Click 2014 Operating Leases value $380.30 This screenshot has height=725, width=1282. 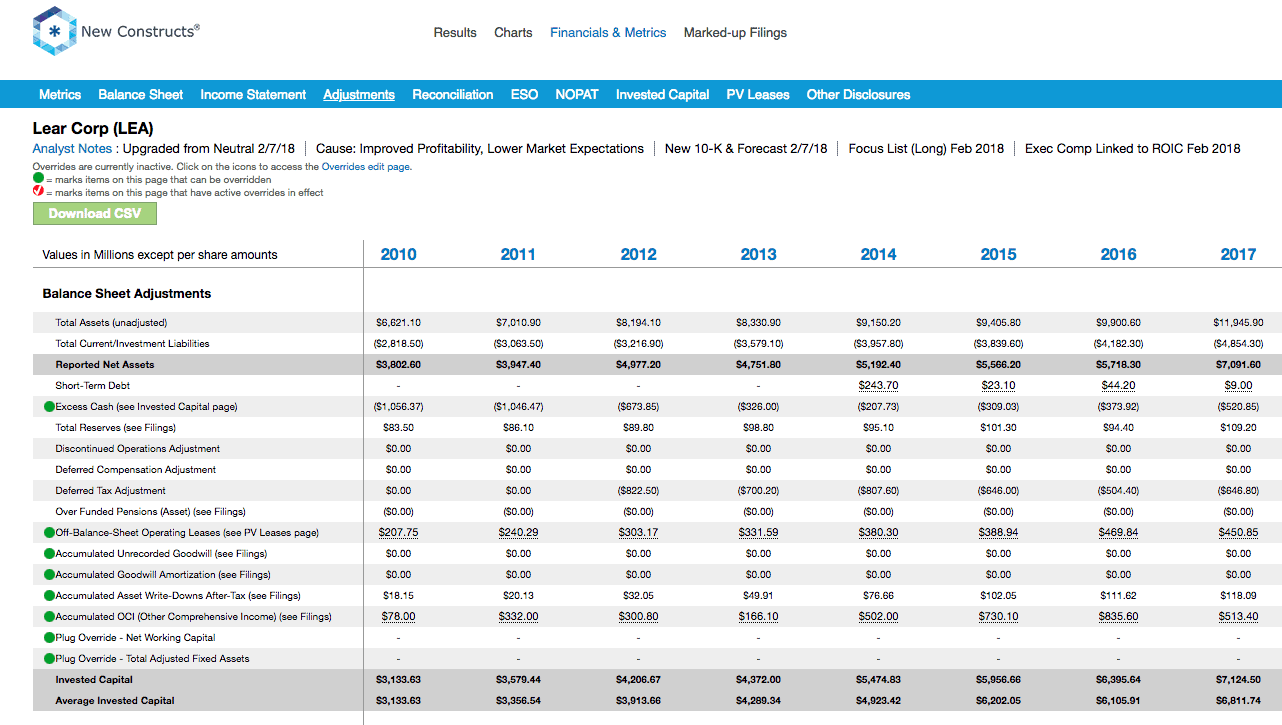(x=878, y=533)
